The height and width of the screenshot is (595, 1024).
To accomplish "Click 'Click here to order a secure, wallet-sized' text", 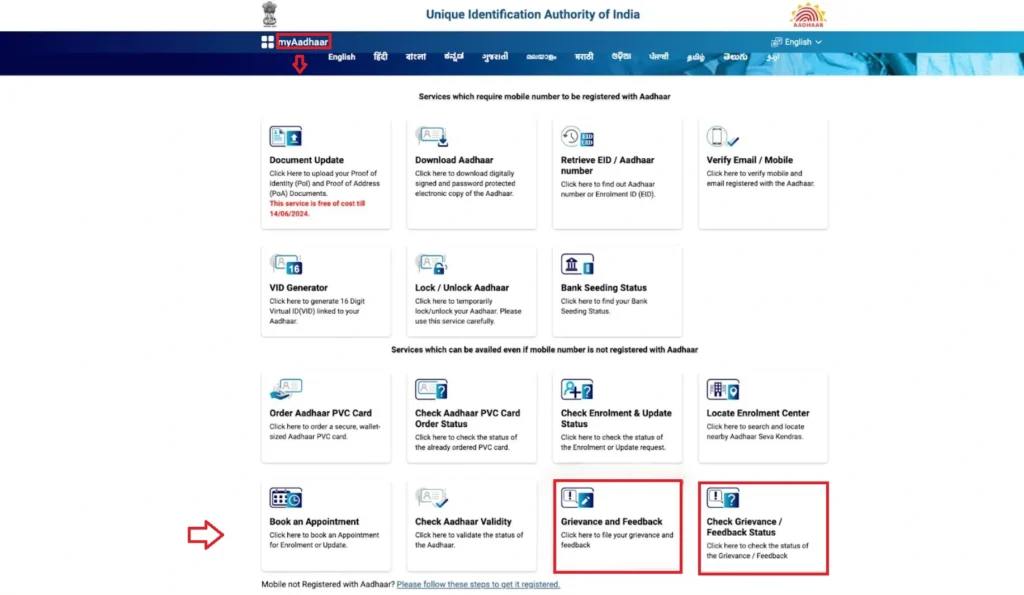I will click(x=325, y=431).
